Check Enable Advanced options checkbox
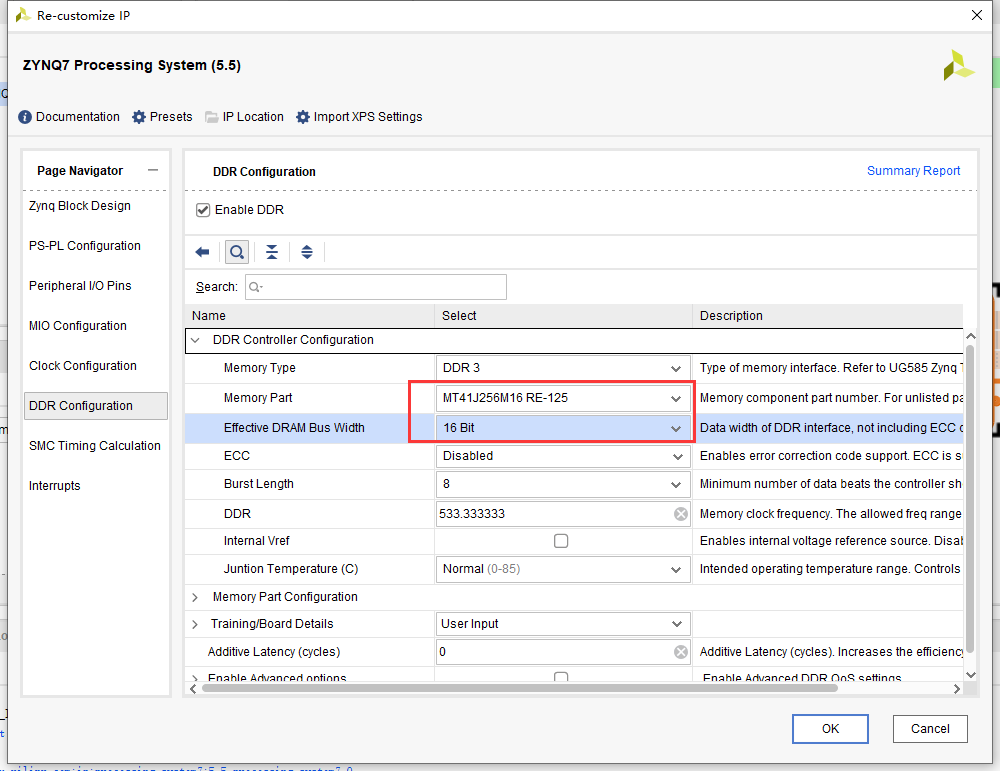The width and height of the screenshot is (1000, 771). pos(561,677)
